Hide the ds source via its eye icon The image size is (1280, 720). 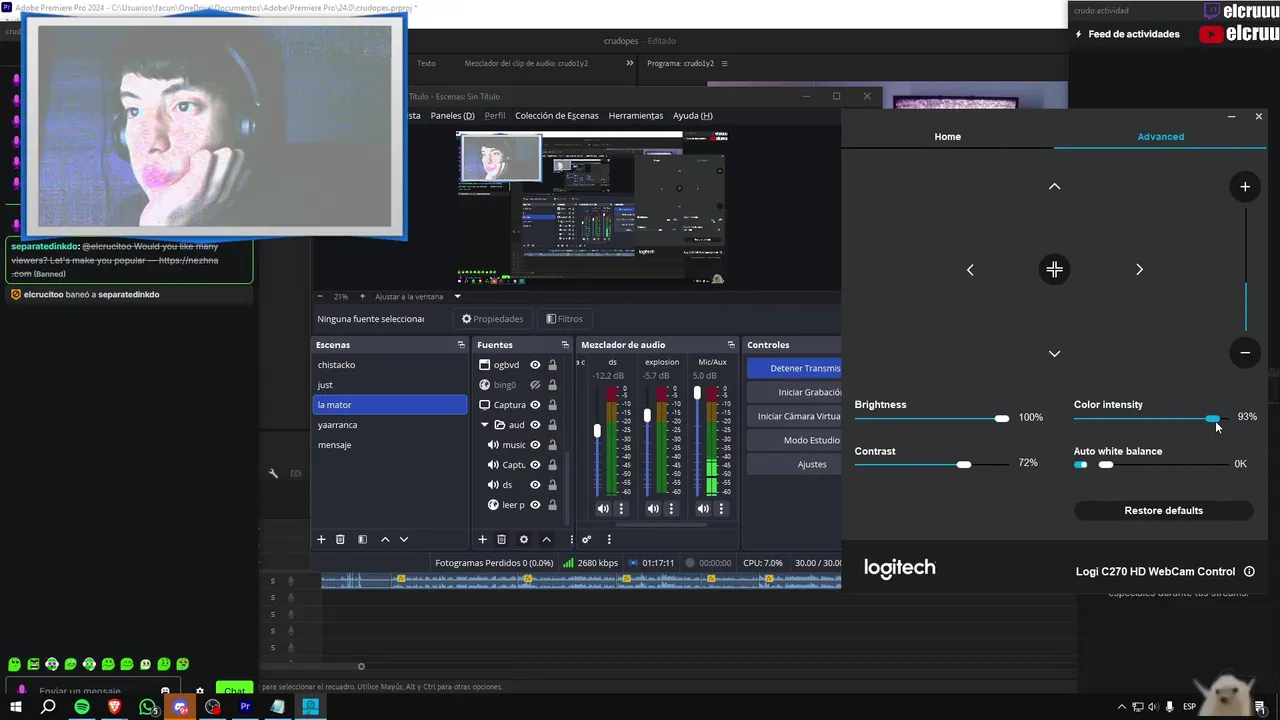(535, 485)
